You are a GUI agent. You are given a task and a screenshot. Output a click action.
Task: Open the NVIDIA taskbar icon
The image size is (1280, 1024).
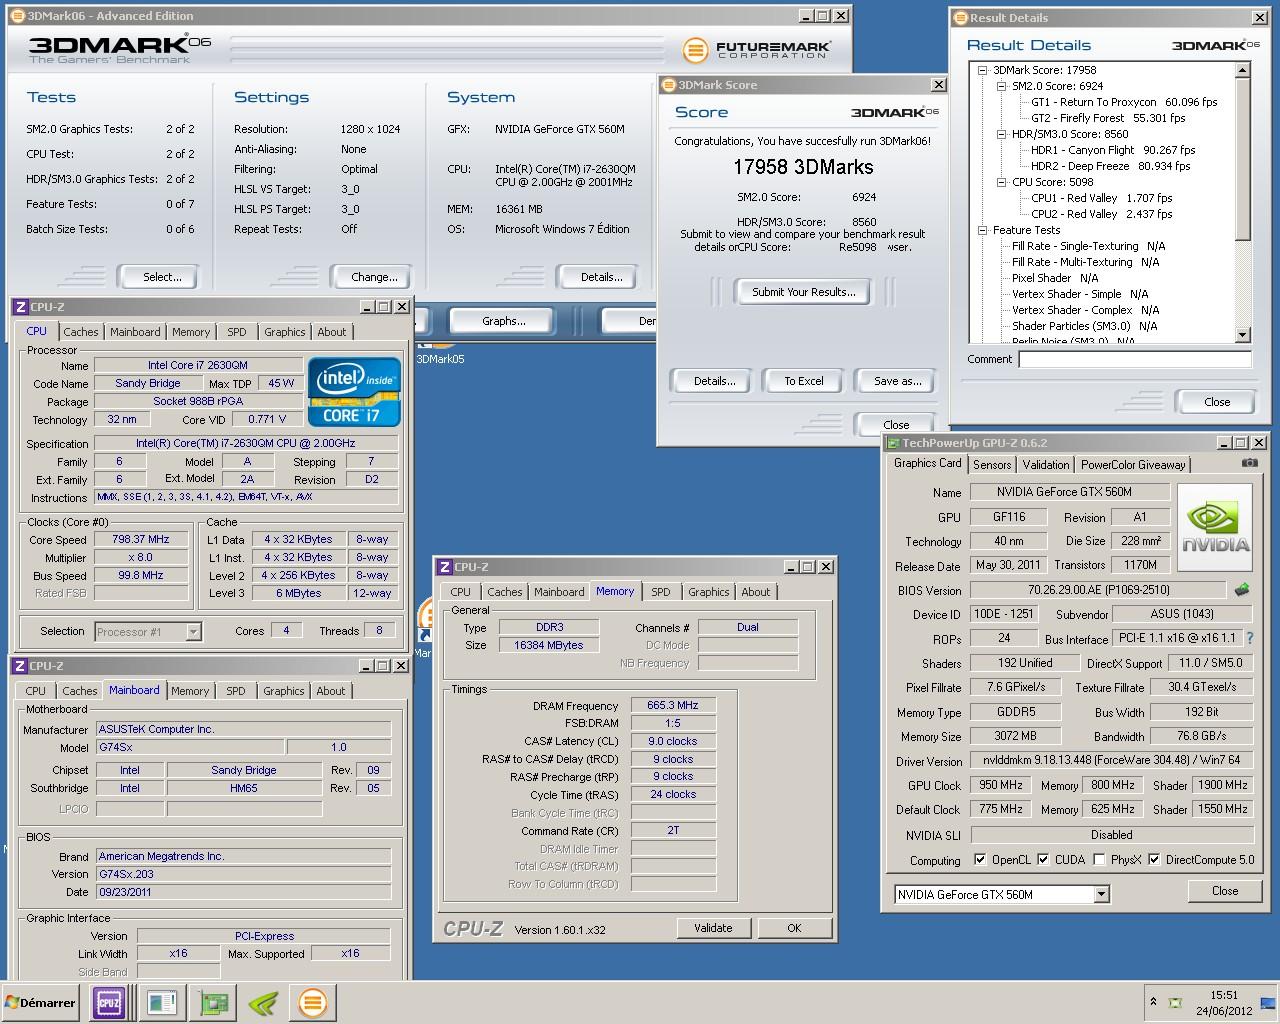[x=262, y=1003]
